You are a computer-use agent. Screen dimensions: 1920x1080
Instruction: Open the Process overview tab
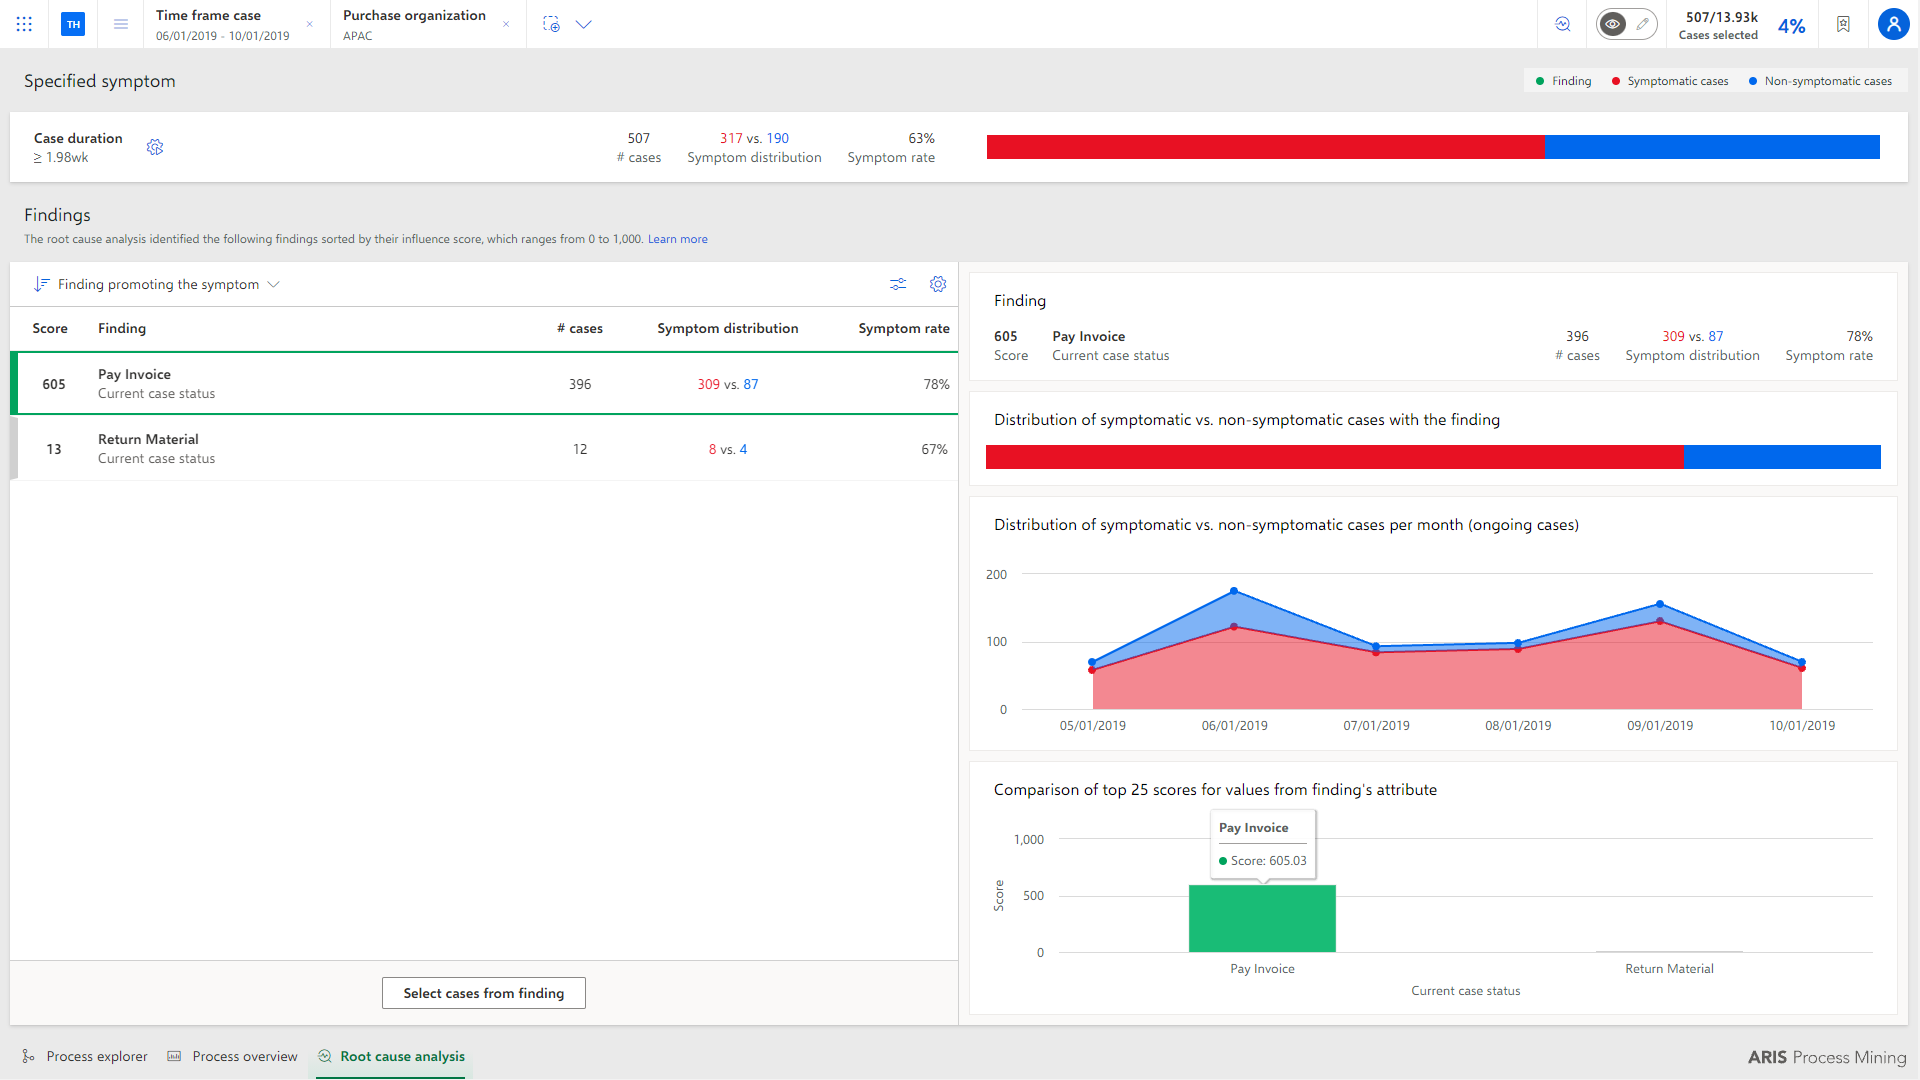pos(232,1056)
